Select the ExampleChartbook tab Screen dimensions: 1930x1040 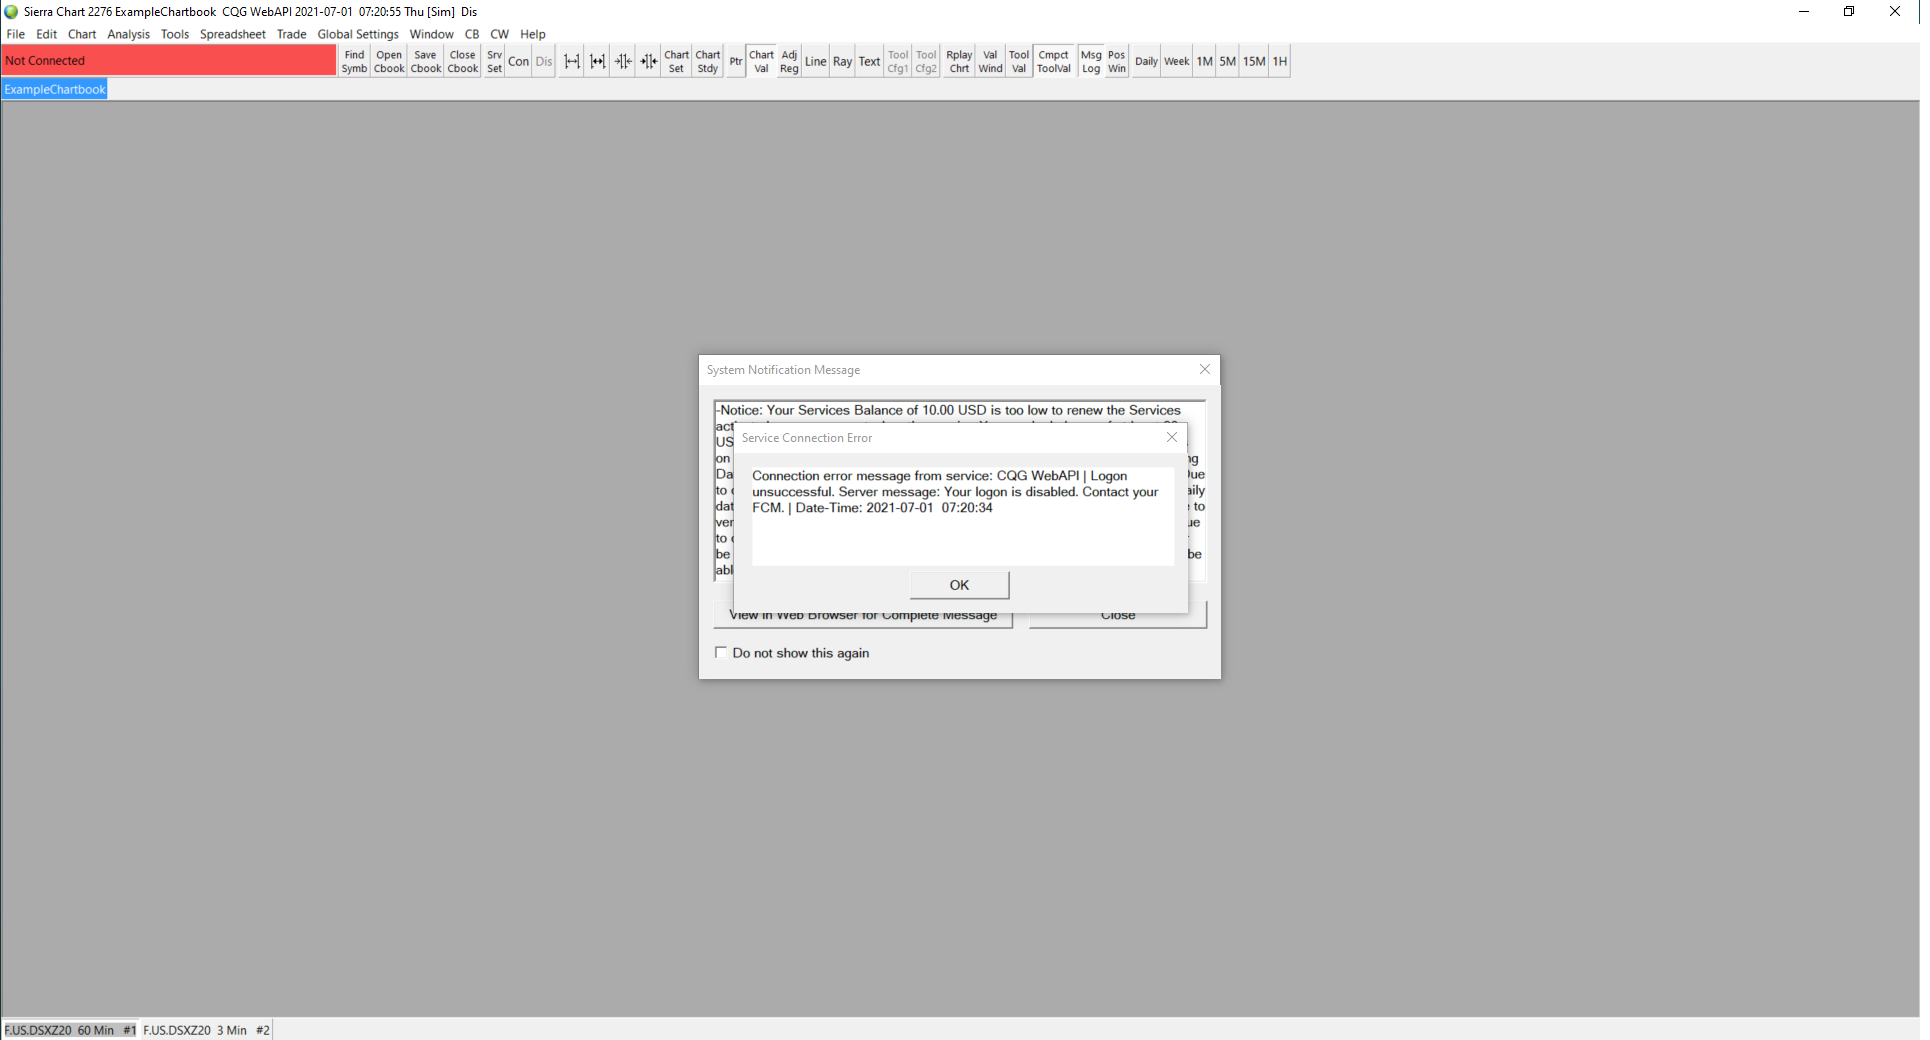click(x=55, y=90)
